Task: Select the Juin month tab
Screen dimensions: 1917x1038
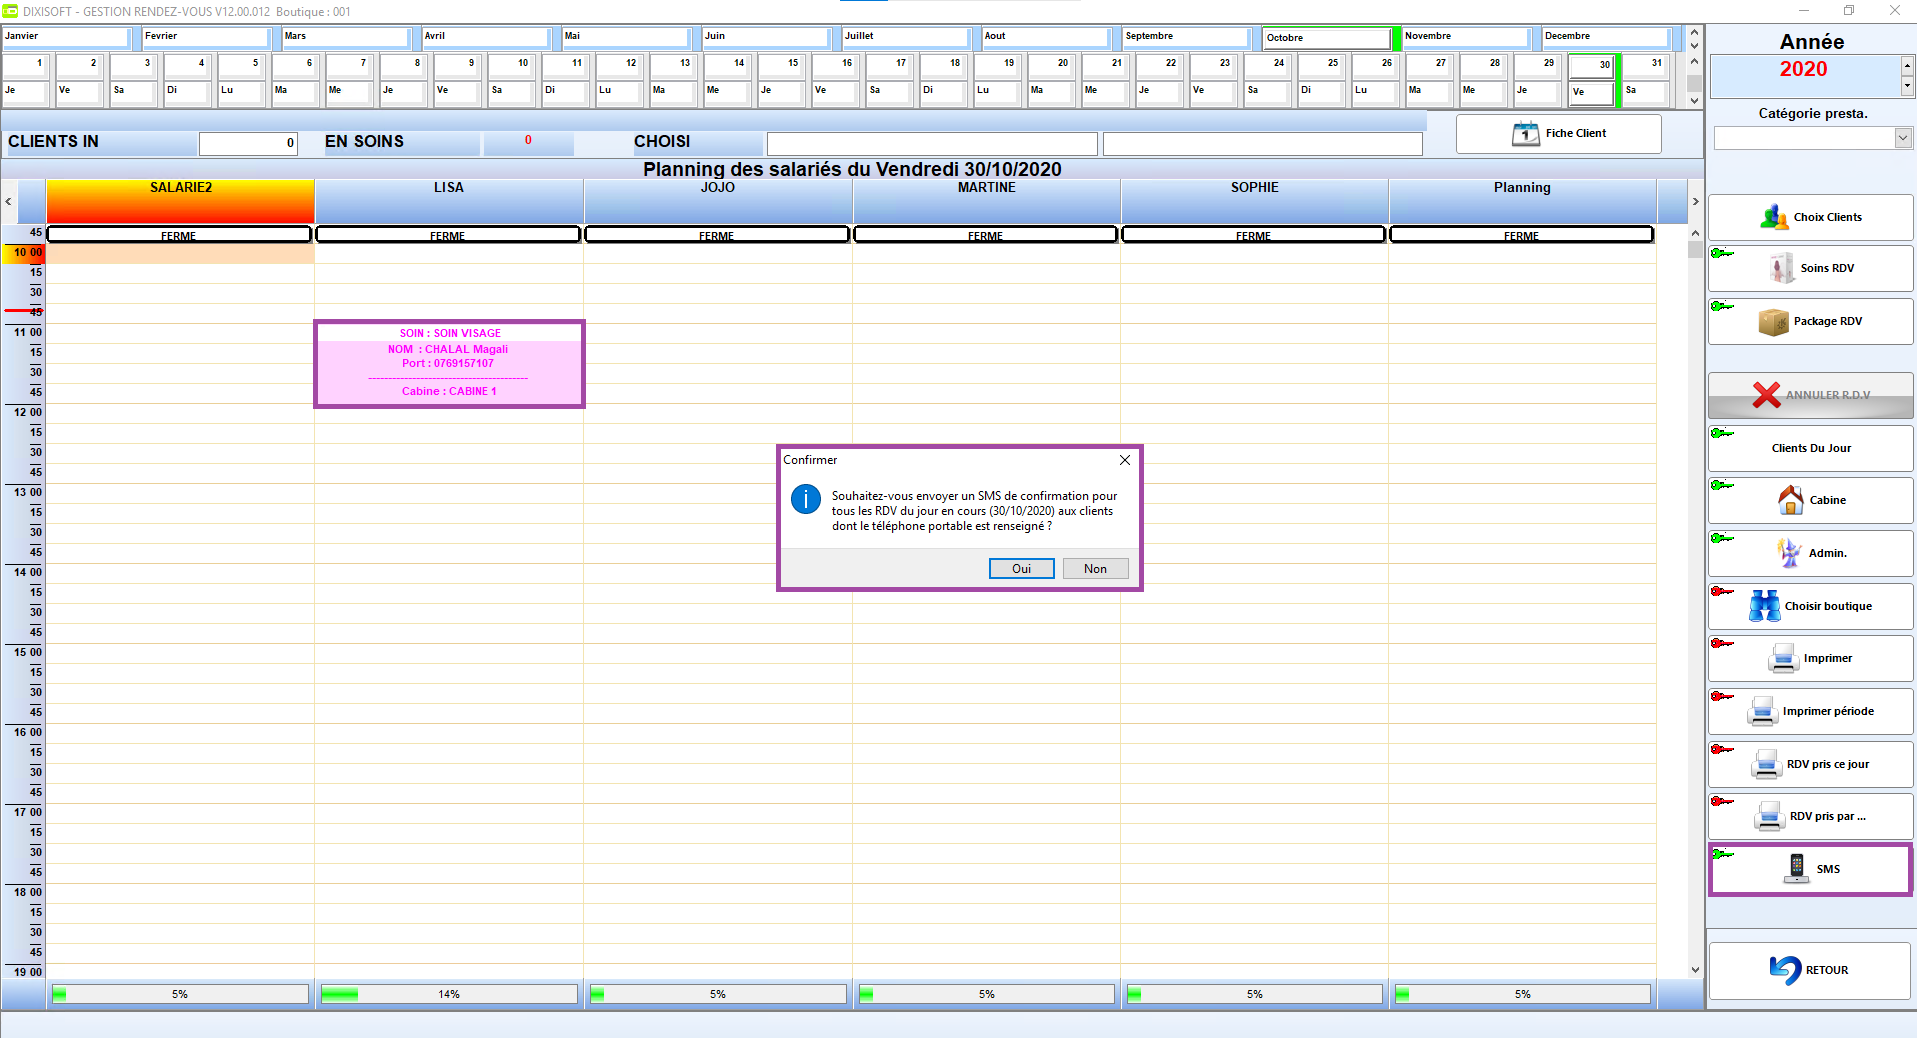Action: pyautogui.click(x=765, y=37)
